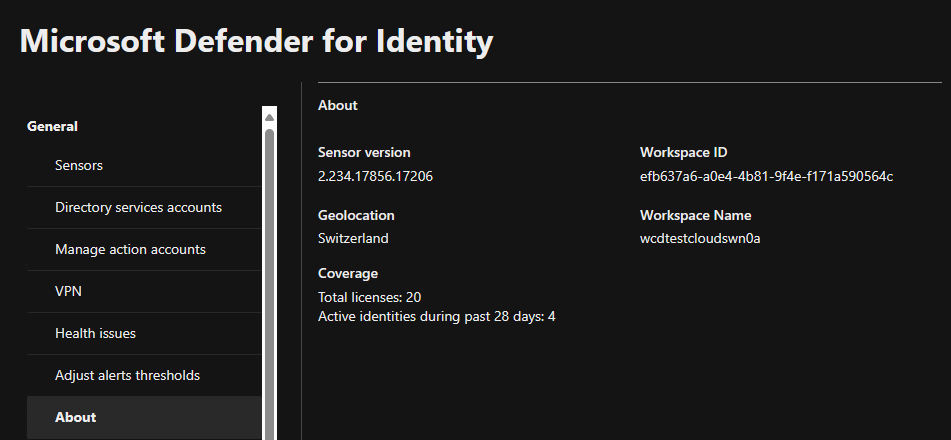Image resolution: width=951 pixels, height=440 pixels.
Task: Click the About heading in content pane
Action: 338,106
